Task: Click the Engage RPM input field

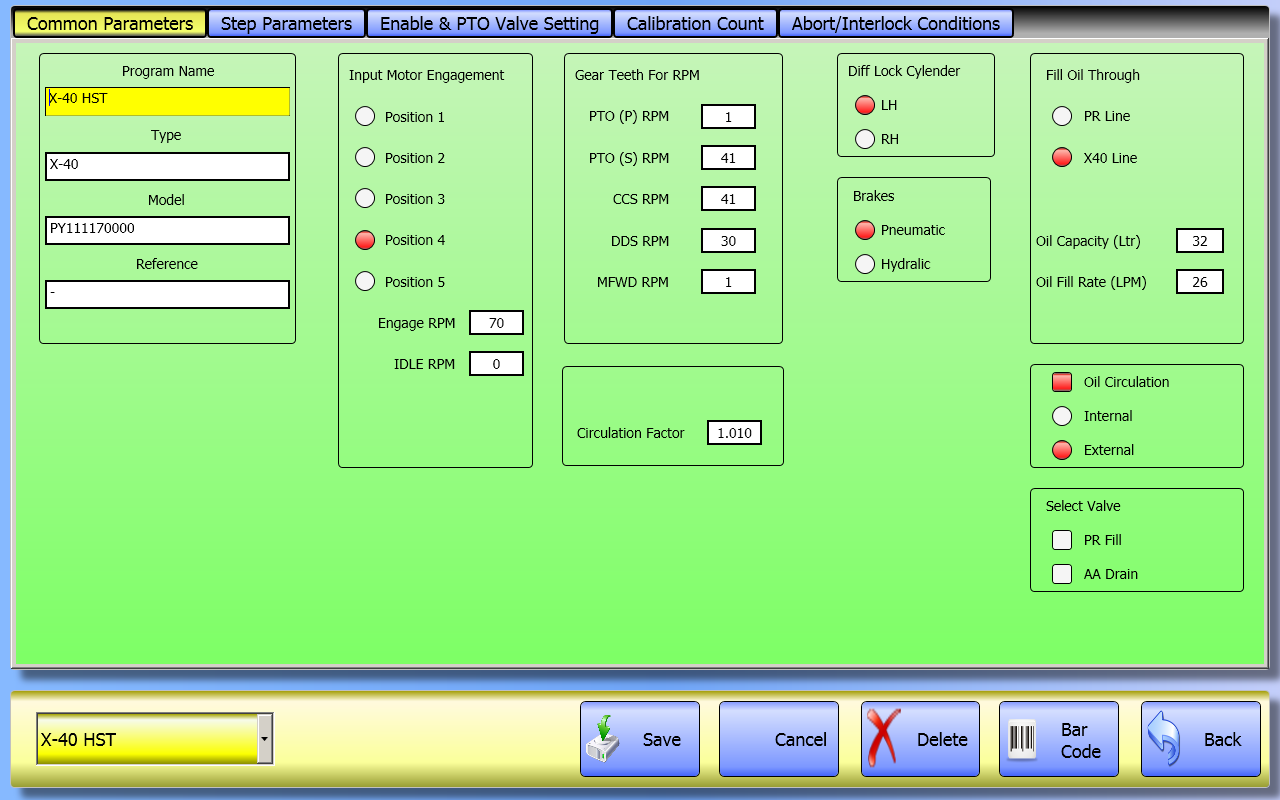Action: (496, 323)
